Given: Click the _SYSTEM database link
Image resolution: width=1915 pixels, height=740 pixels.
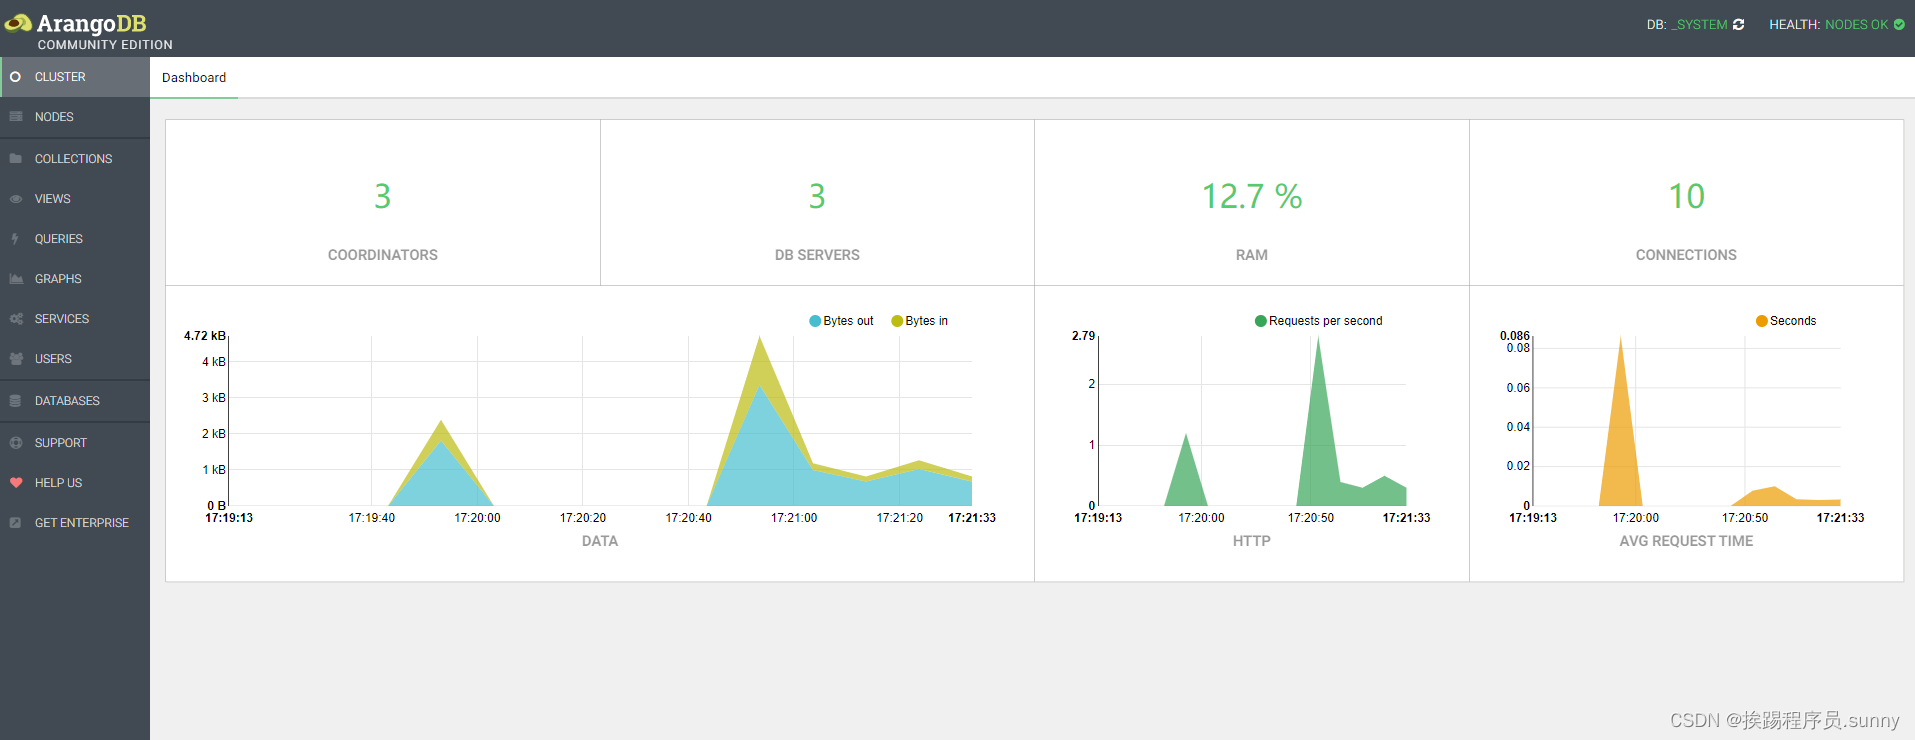Looking at the screenshot, I should pos(1699,25).
